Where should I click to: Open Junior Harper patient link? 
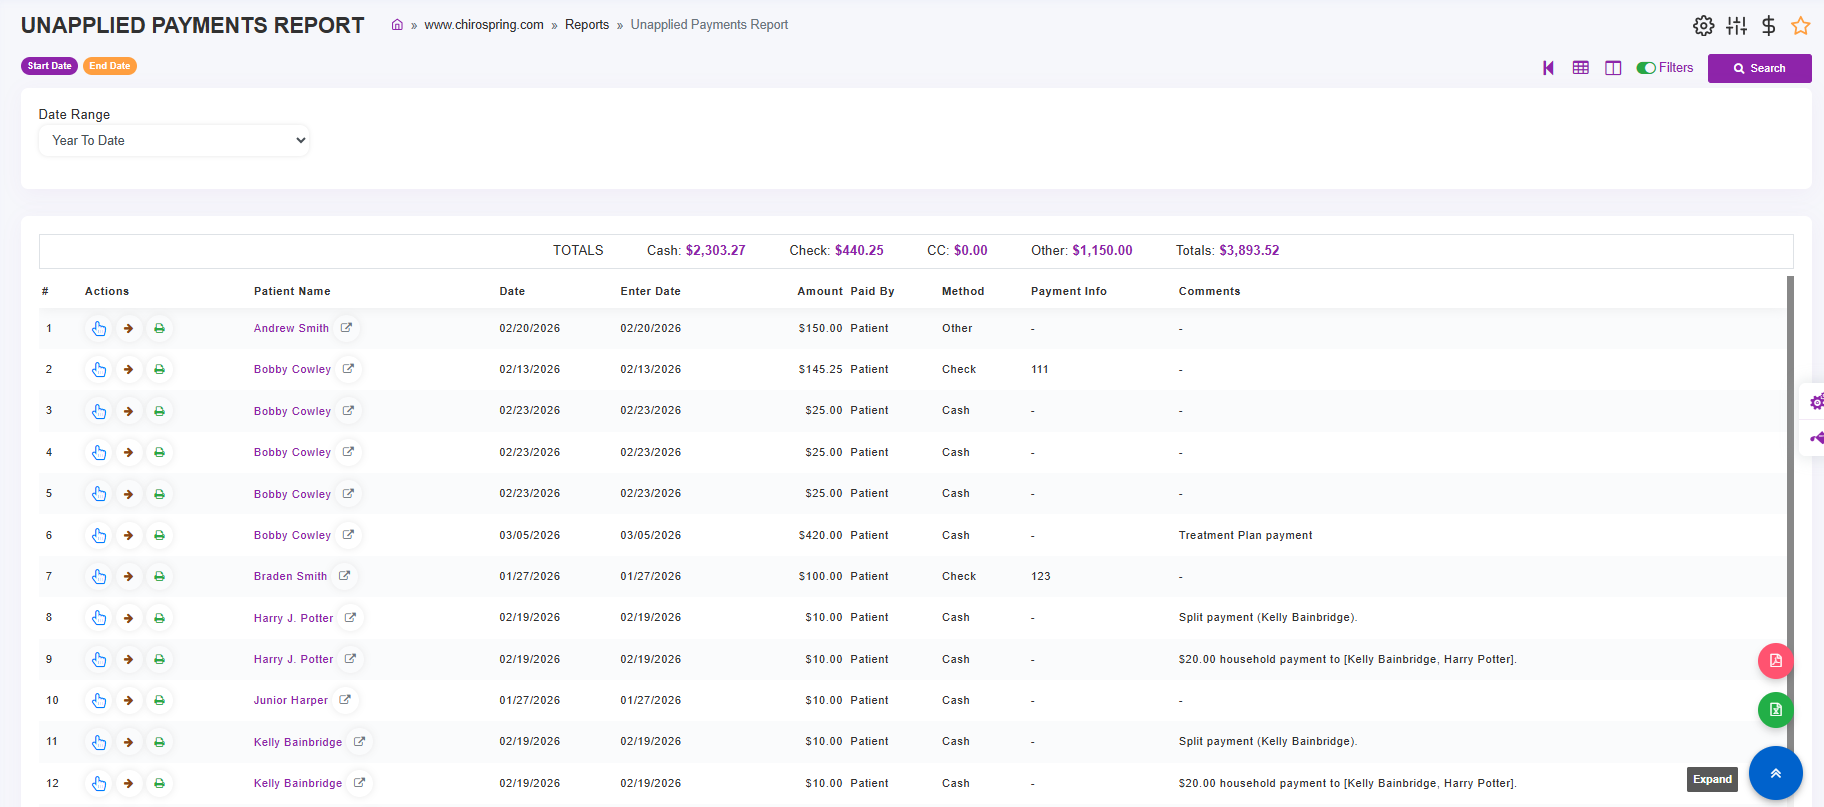[x=290, y=700]
